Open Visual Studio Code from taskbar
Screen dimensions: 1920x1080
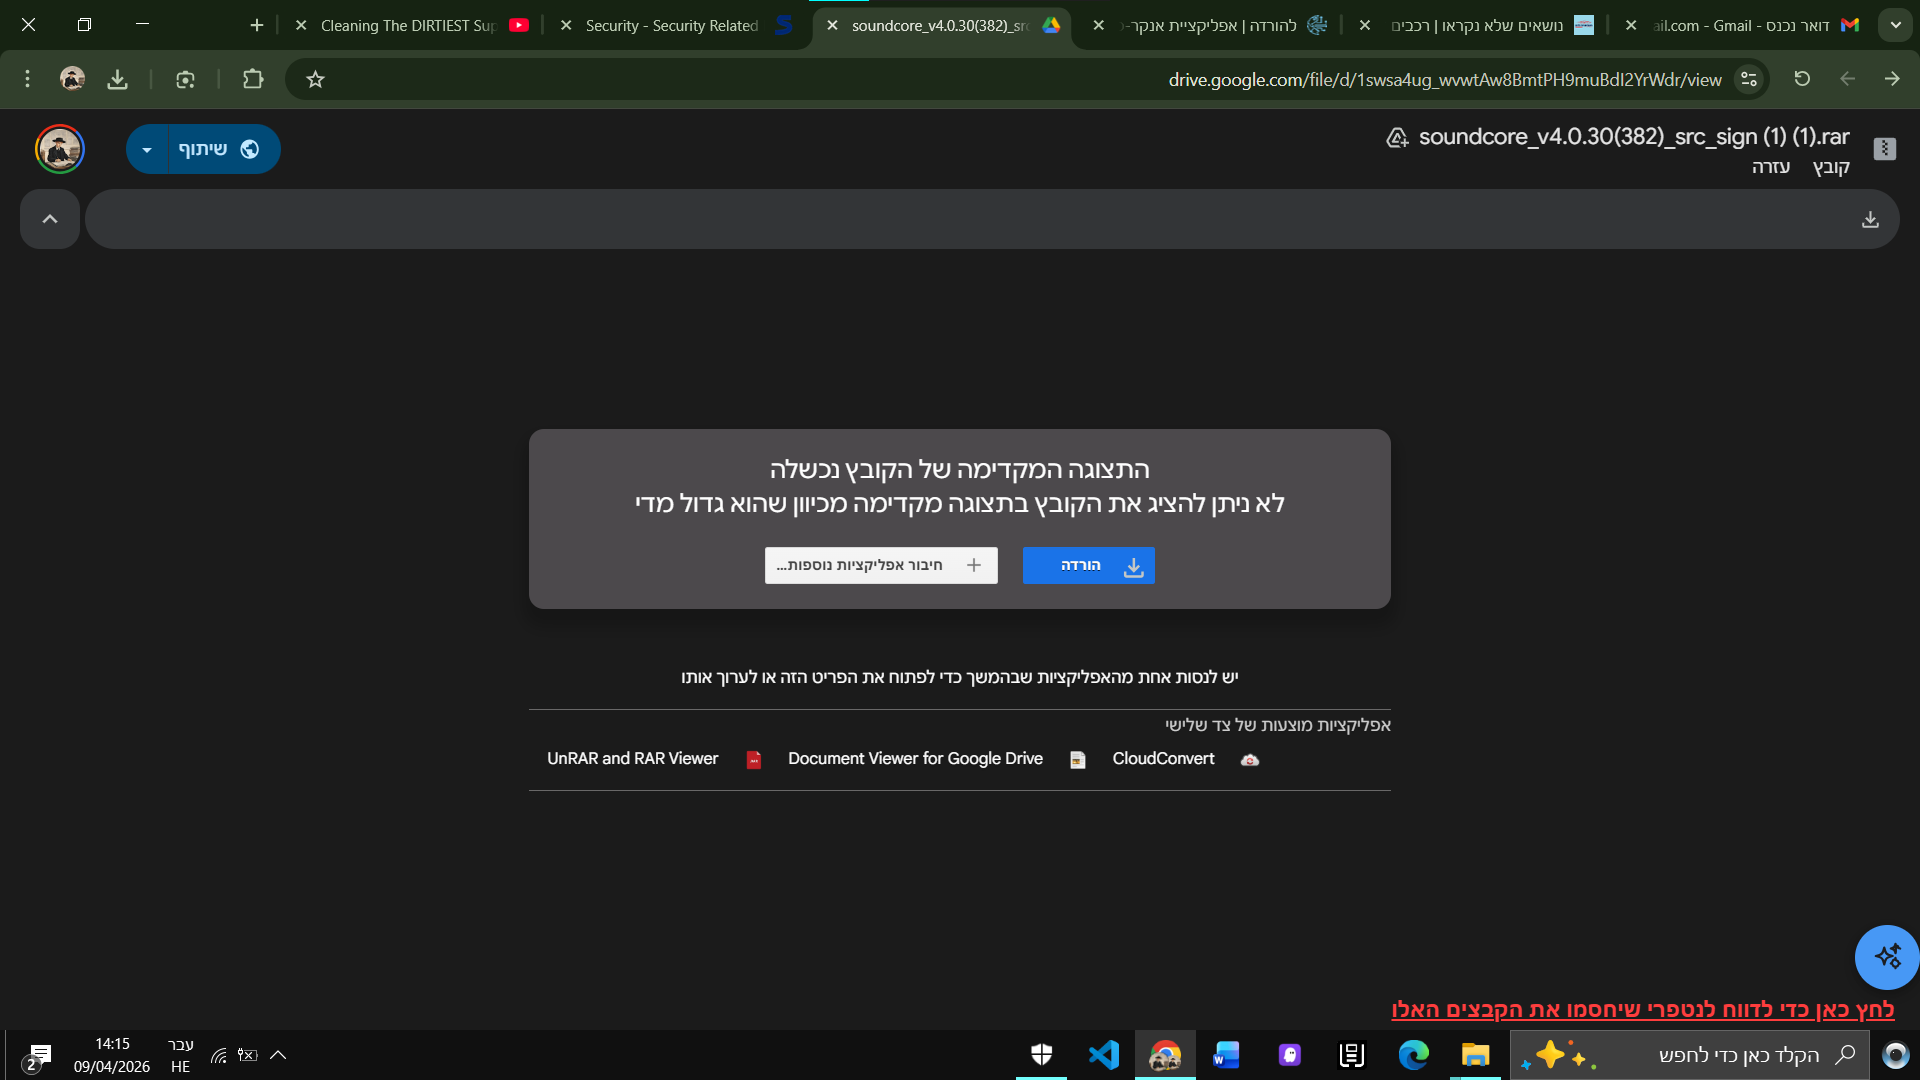click(x=1103, y=1055)
